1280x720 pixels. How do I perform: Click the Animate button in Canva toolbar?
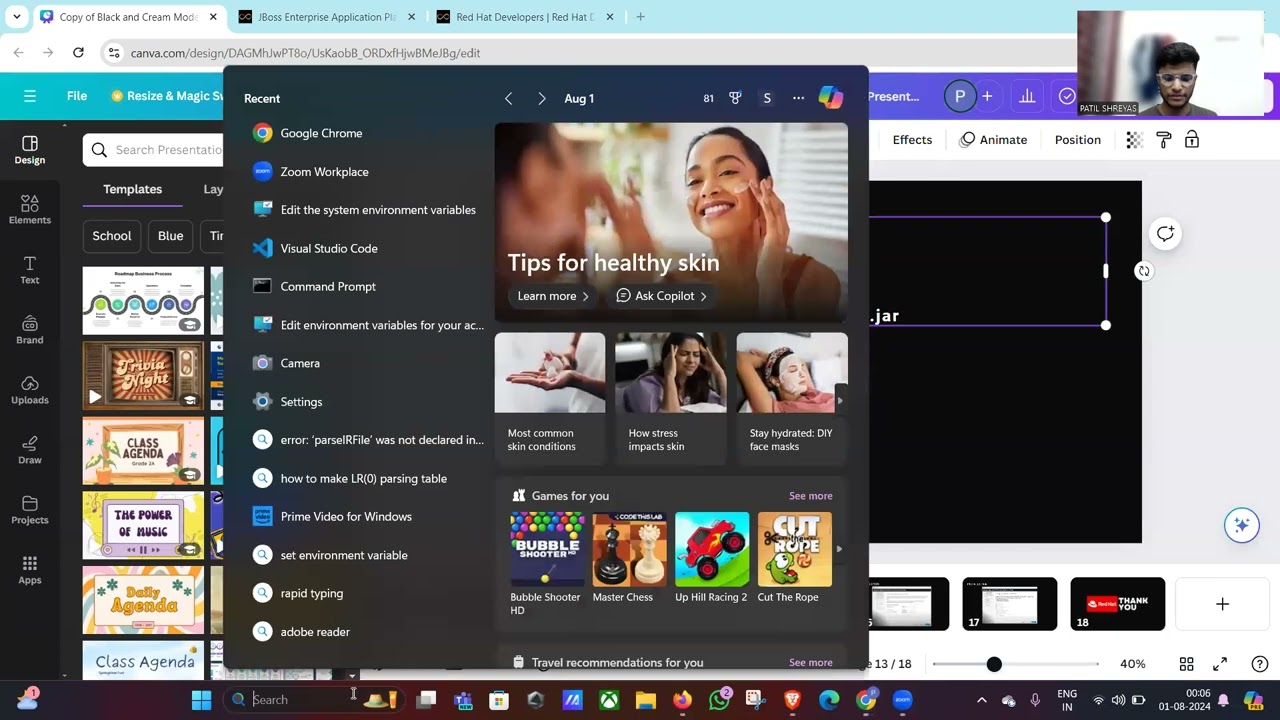tap(993, 140)
